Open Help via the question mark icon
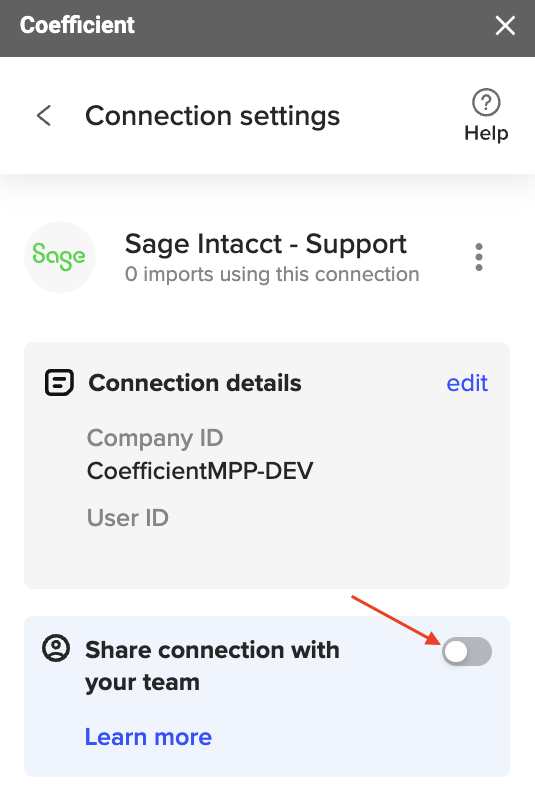This screenshot has height=788, width=535. (x=486, y=103)
